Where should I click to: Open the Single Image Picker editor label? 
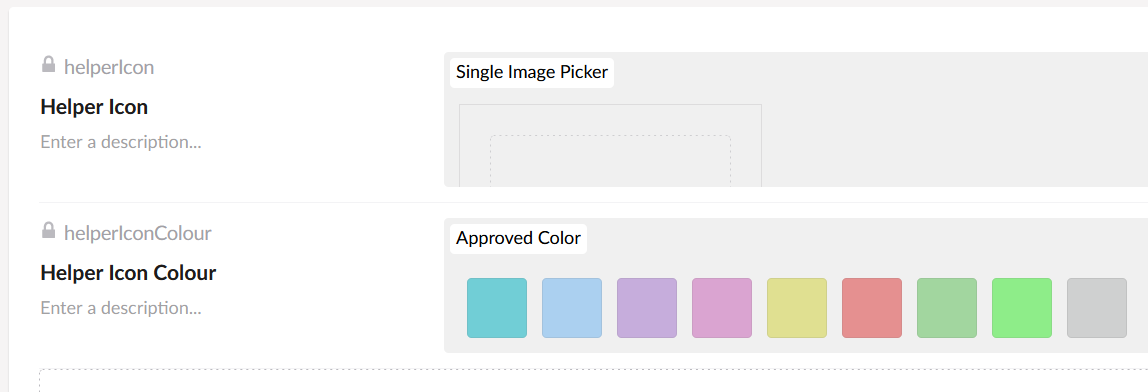point(532,73)
